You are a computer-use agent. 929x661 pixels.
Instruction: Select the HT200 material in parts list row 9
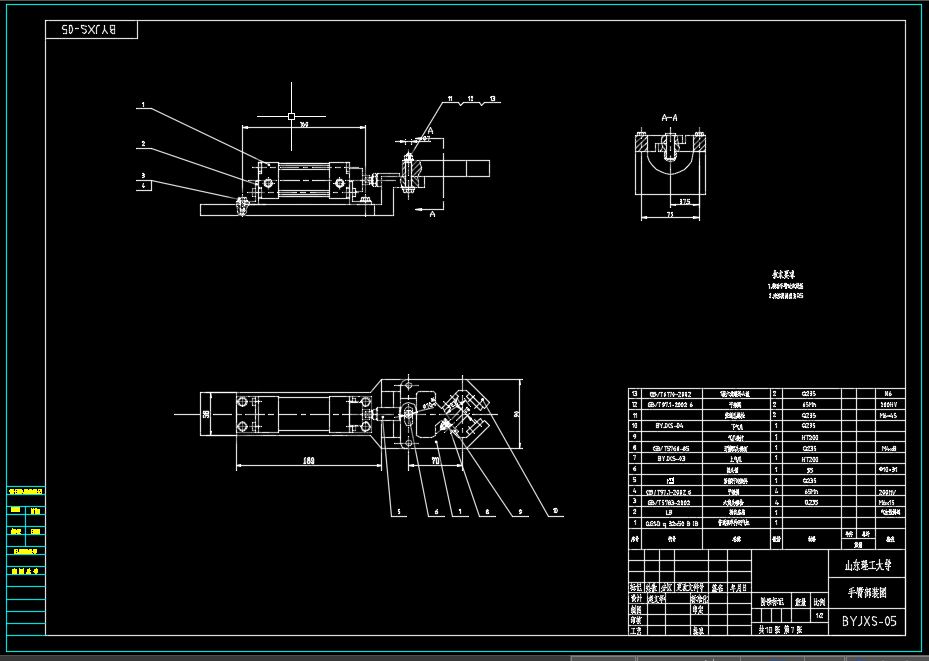[809, 437]
